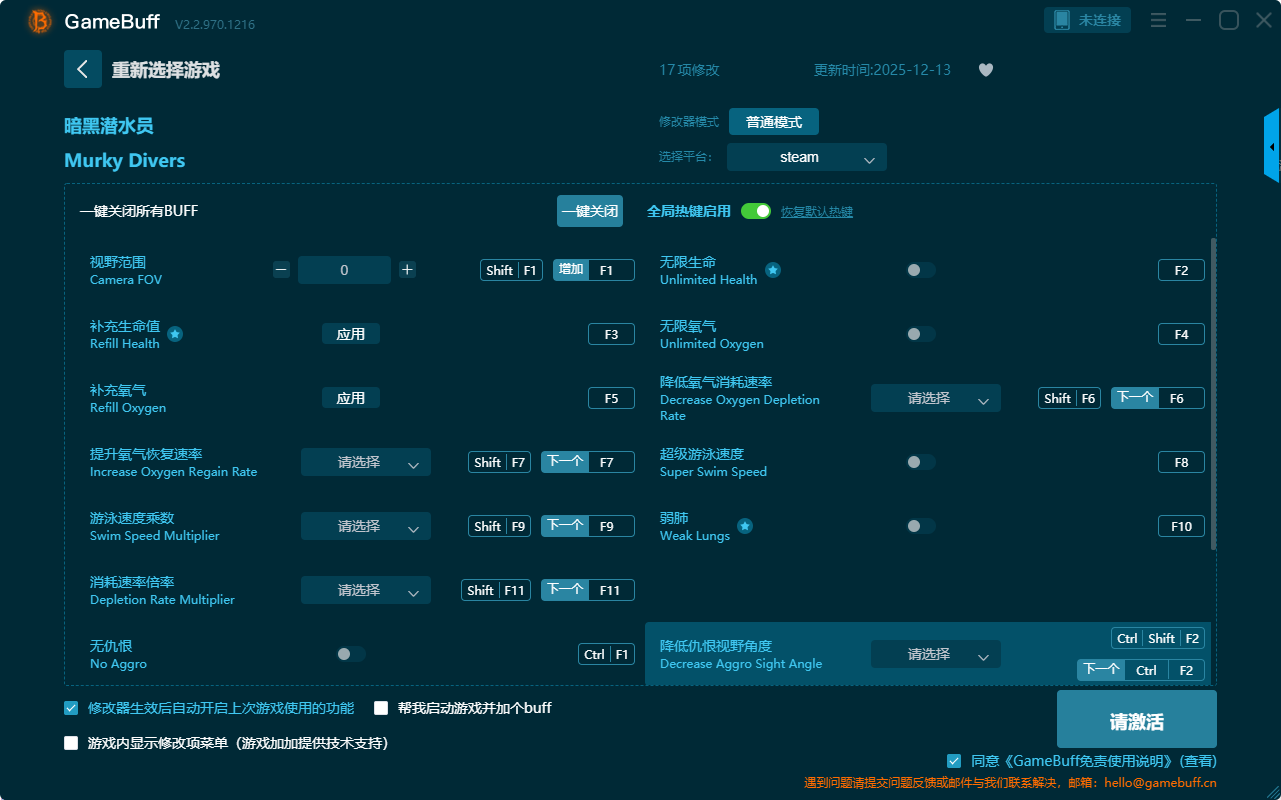The image size is (1281, 800).
Task: Open the steam platform dropdown
Action: click(806, 158)
